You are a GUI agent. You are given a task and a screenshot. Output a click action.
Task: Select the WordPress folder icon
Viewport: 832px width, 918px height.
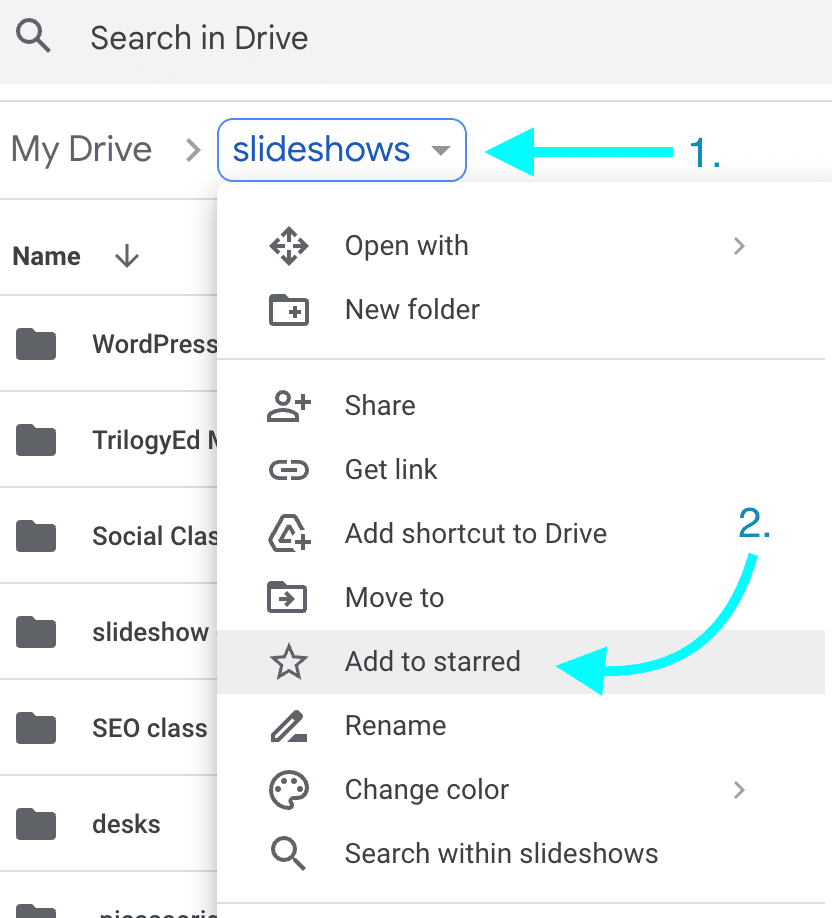coord(36,344)
